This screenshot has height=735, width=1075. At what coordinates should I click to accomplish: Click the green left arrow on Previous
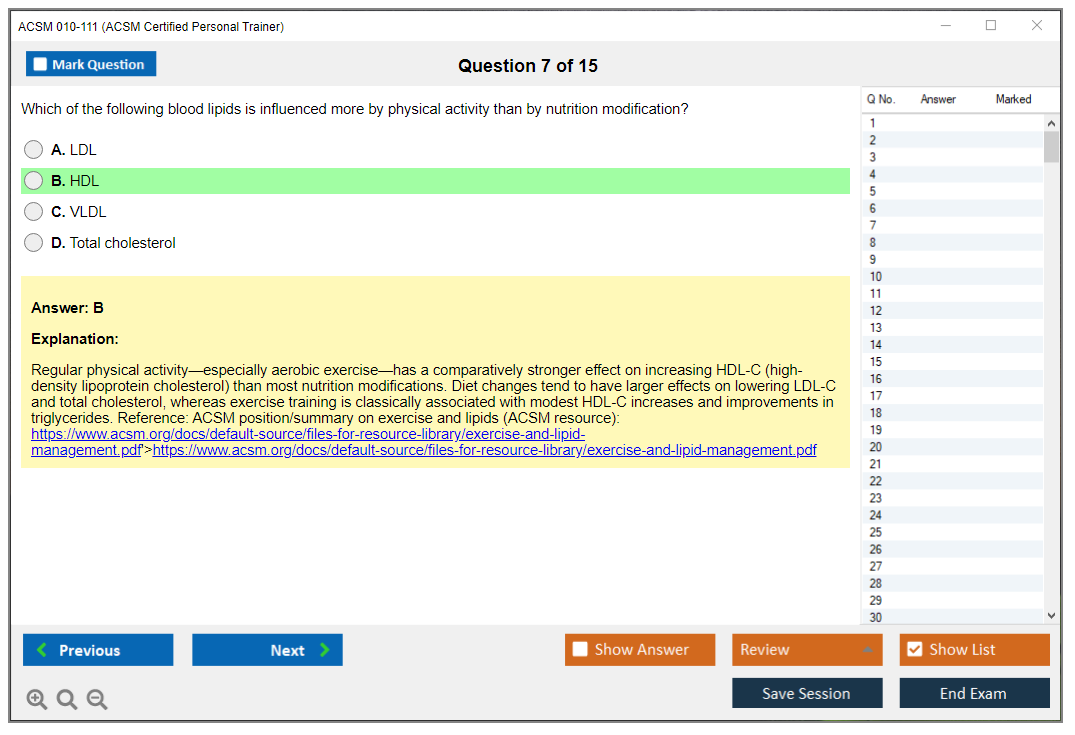[x=42, y=650]
